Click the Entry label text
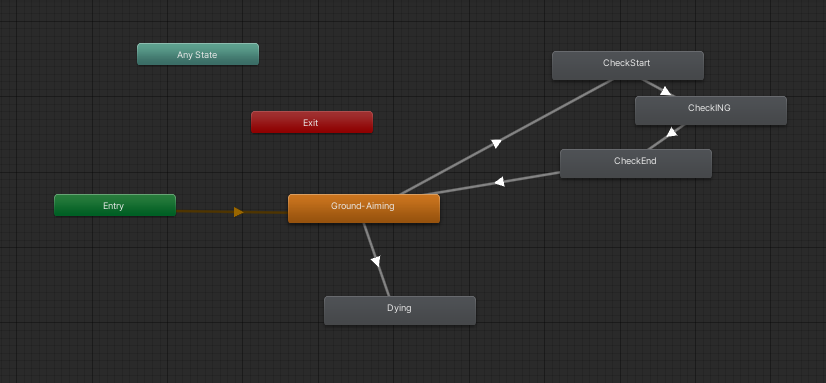 (x=113, y=206)
